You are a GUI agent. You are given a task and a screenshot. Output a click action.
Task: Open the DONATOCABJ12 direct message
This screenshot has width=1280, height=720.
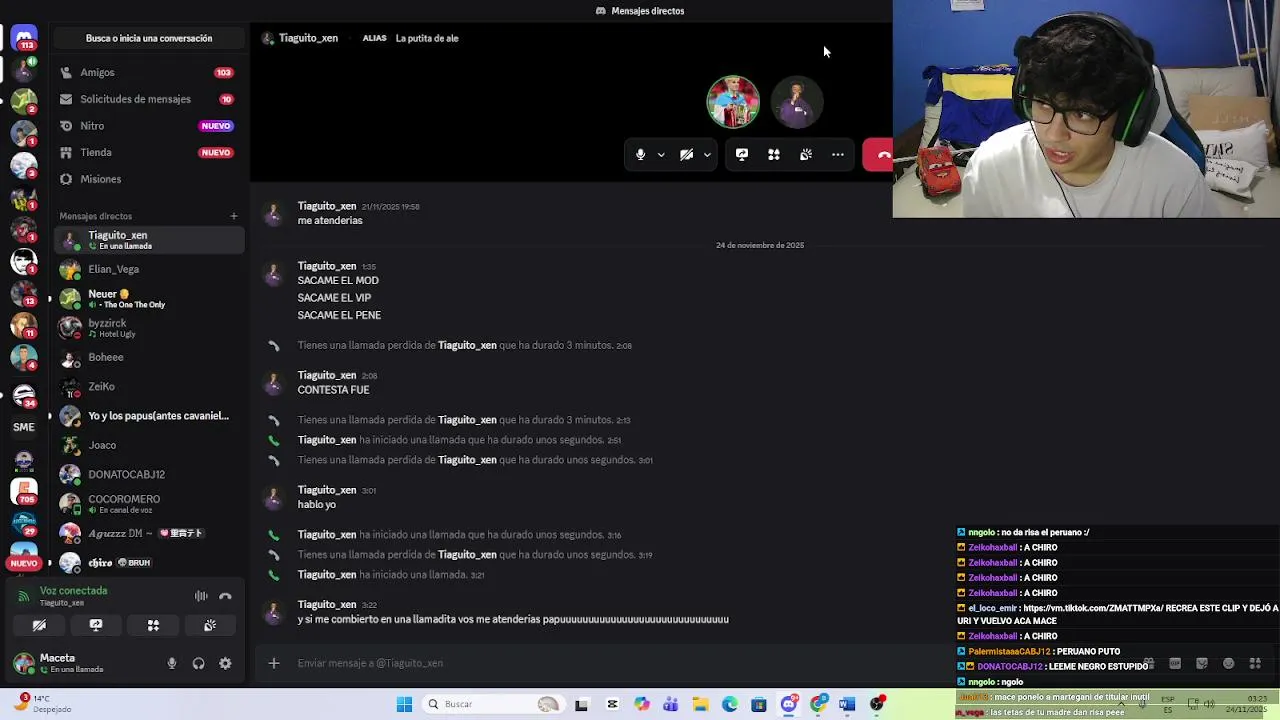[x=149, y=475]
